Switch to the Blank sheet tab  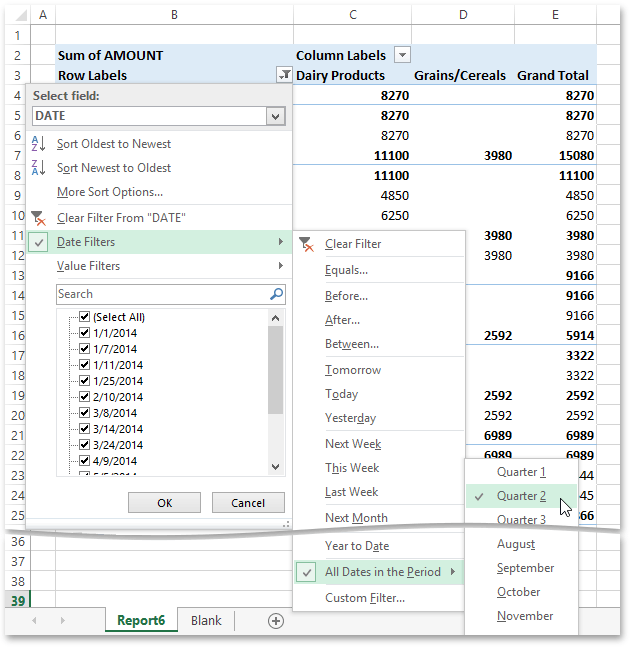tap(206, 620)
